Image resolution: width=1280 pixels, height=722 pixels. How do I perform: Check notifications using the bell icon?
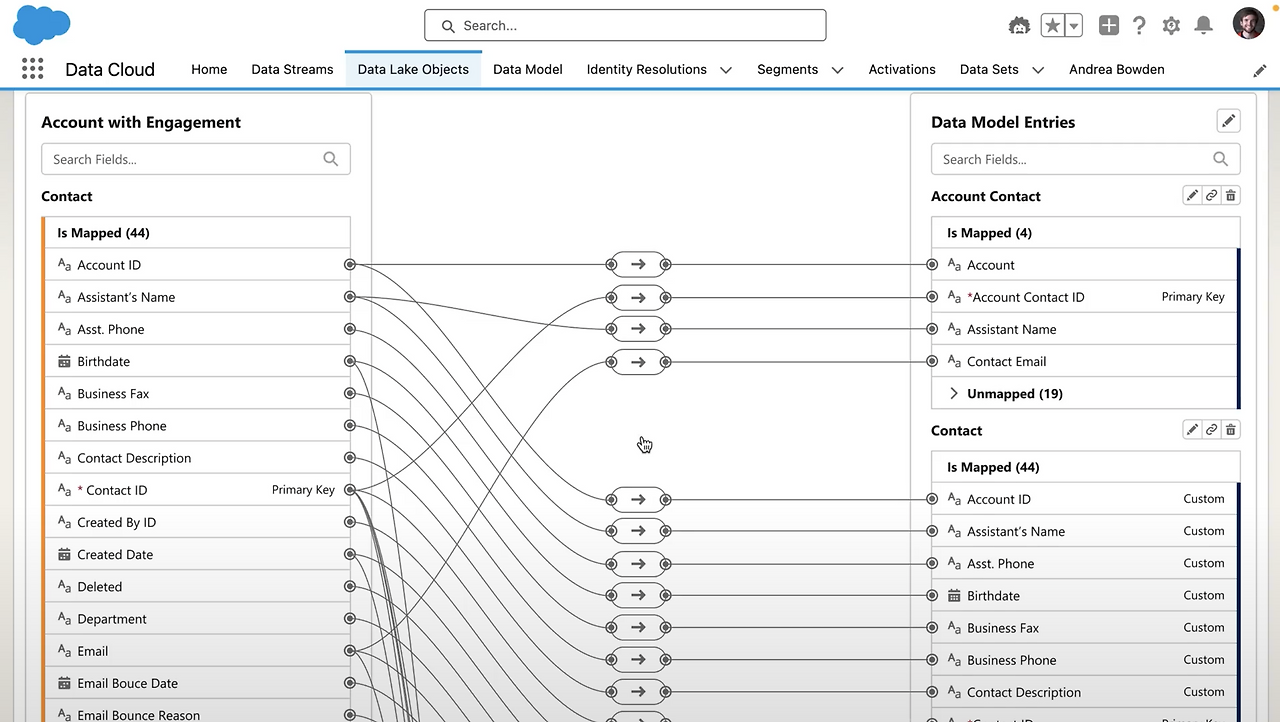coord(1203,24)
